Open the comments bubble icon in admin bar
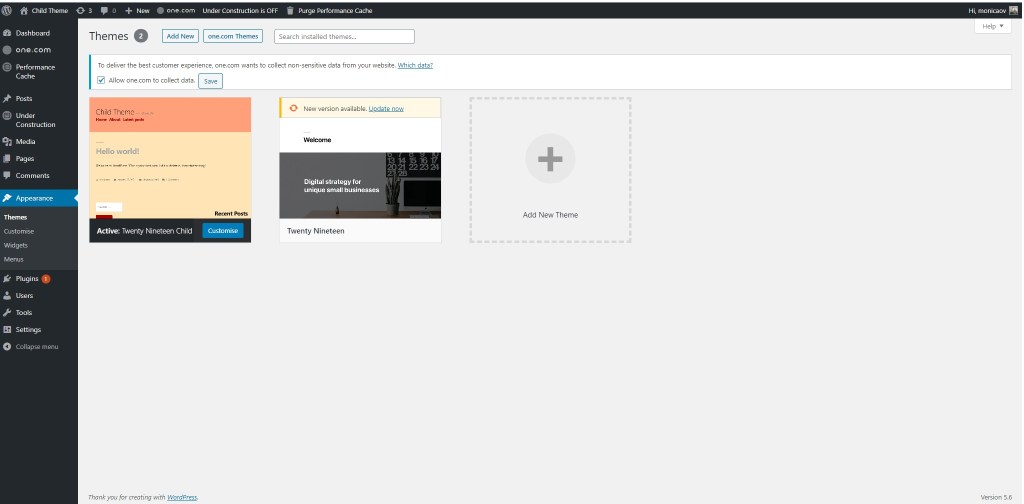The height and width of the screenshot is (504, 1024). tap(104, 10)
